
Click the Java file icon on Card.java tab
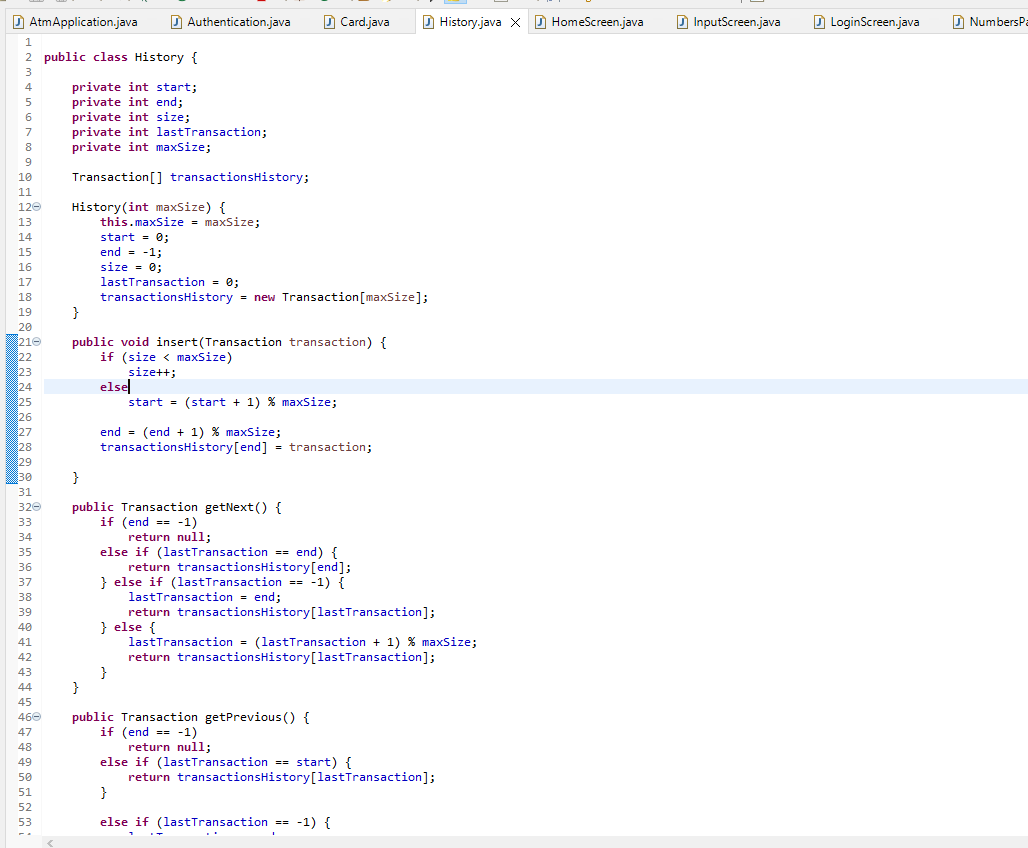tap(331, 20)
